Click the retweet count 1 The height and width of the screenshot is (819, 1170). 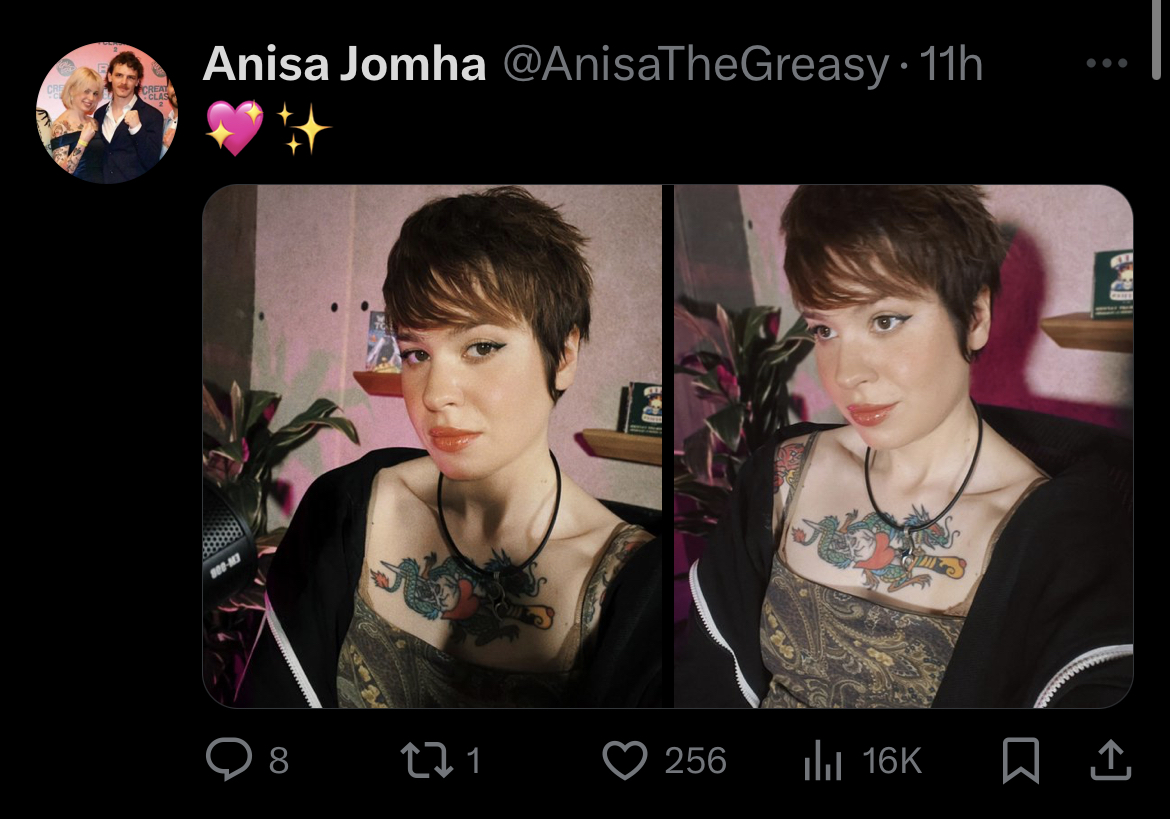click(x=473, y=761)
